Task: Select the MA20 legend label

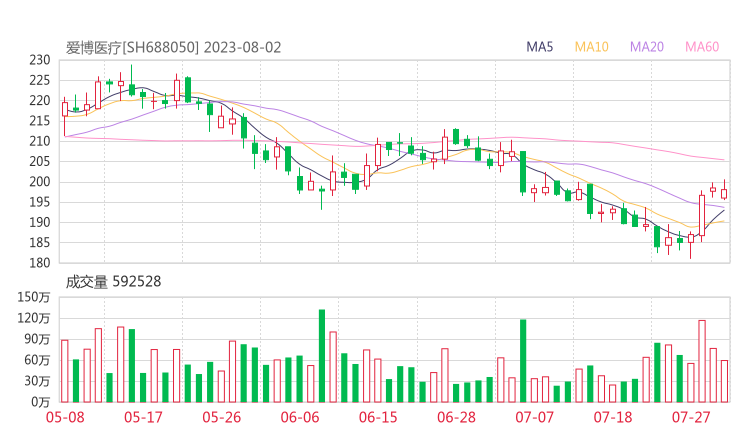Action: tap(647, 47)
